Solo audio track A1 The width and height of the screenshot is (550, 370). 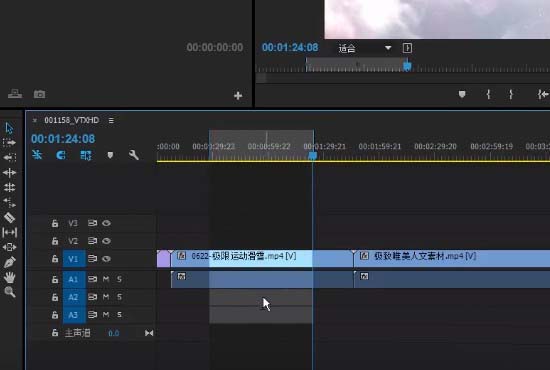(x=119, y=279)
